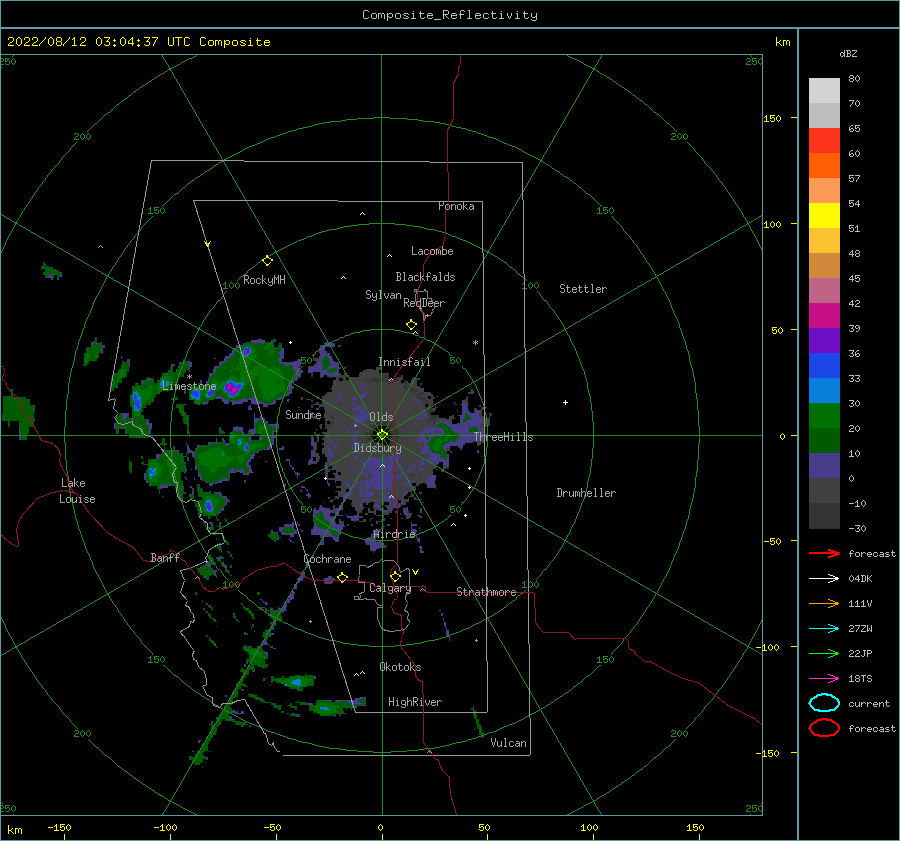Click the Stettler town label

point(583,289)
